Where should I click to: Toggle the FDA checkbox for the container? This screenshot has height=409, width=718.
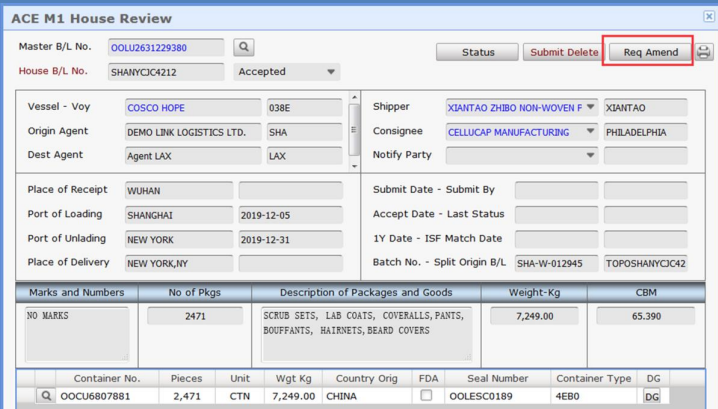click(427, 397)
